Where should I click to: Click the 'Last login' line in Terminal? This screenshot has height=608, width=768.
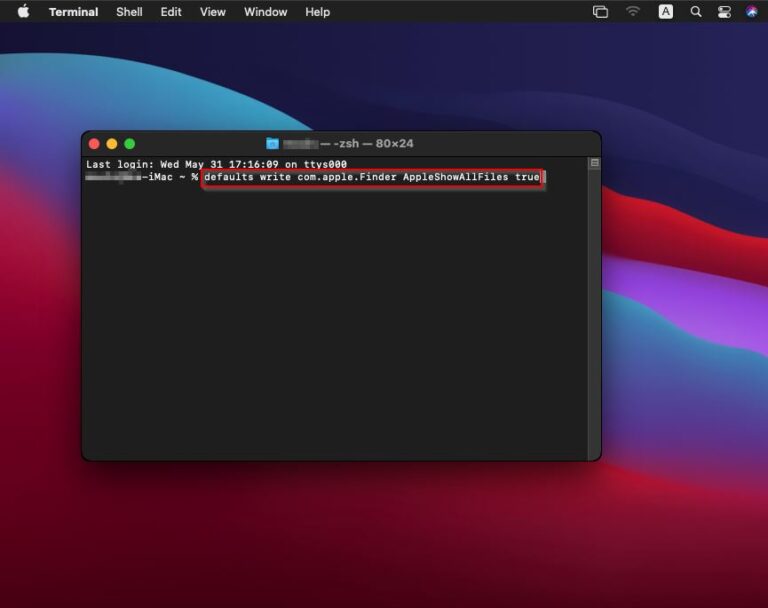point(216,164)
